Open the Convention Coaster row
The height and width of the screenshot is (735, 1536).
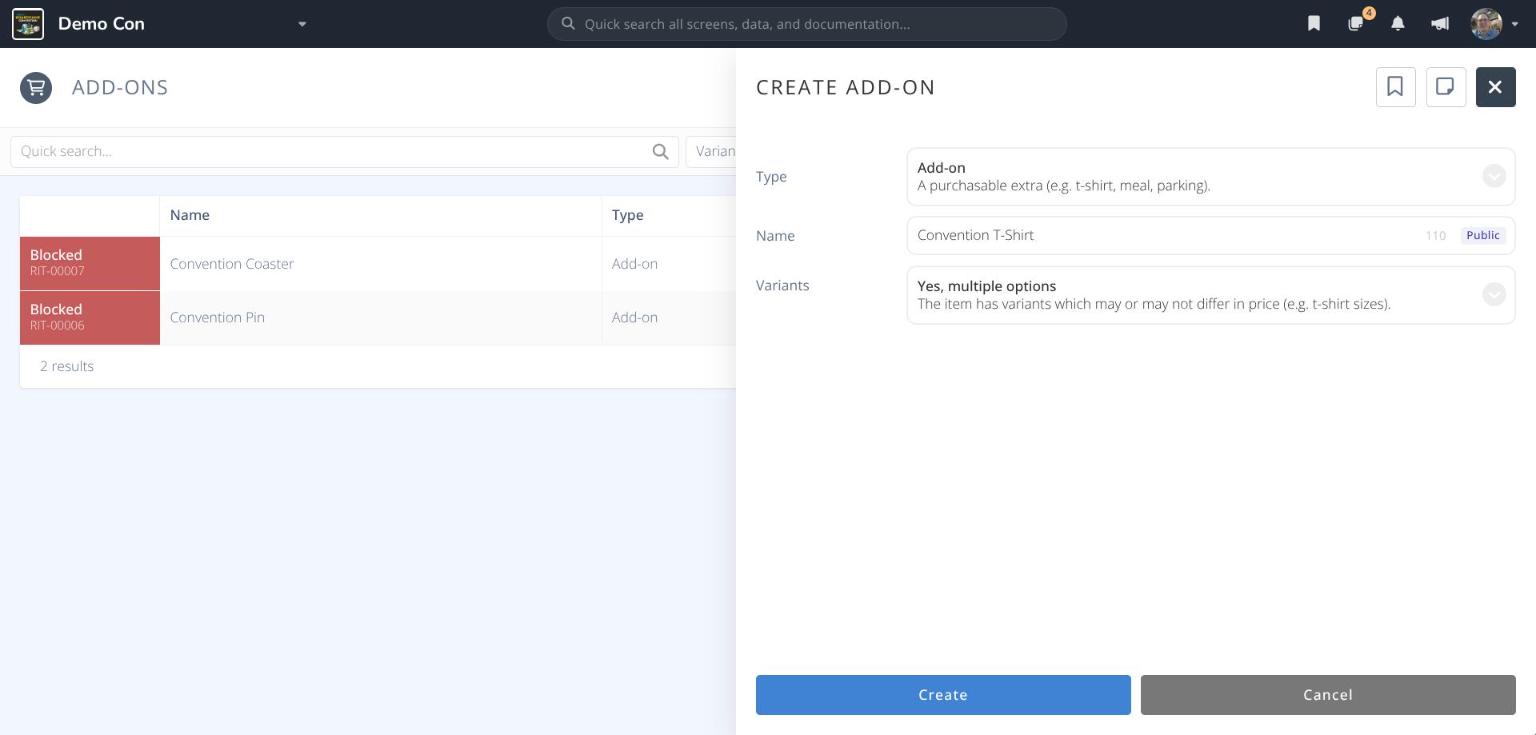click(x=378, y=264)
